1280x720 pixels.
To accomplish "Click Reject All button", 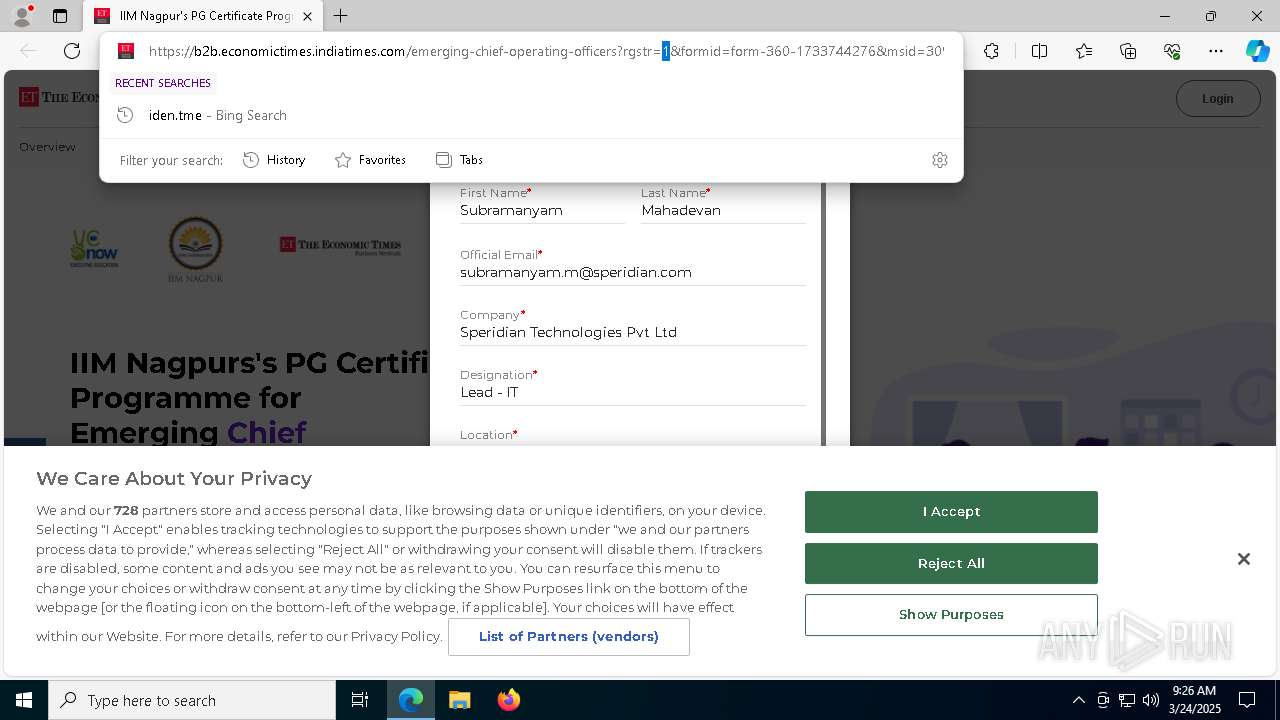I will coord(951,564).
